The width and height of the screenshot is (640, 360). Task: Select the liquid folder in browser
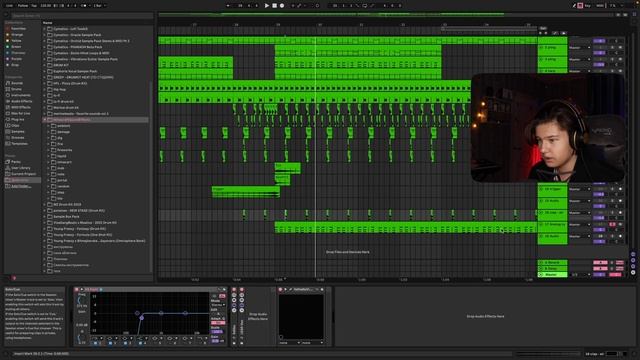point(62,156)
